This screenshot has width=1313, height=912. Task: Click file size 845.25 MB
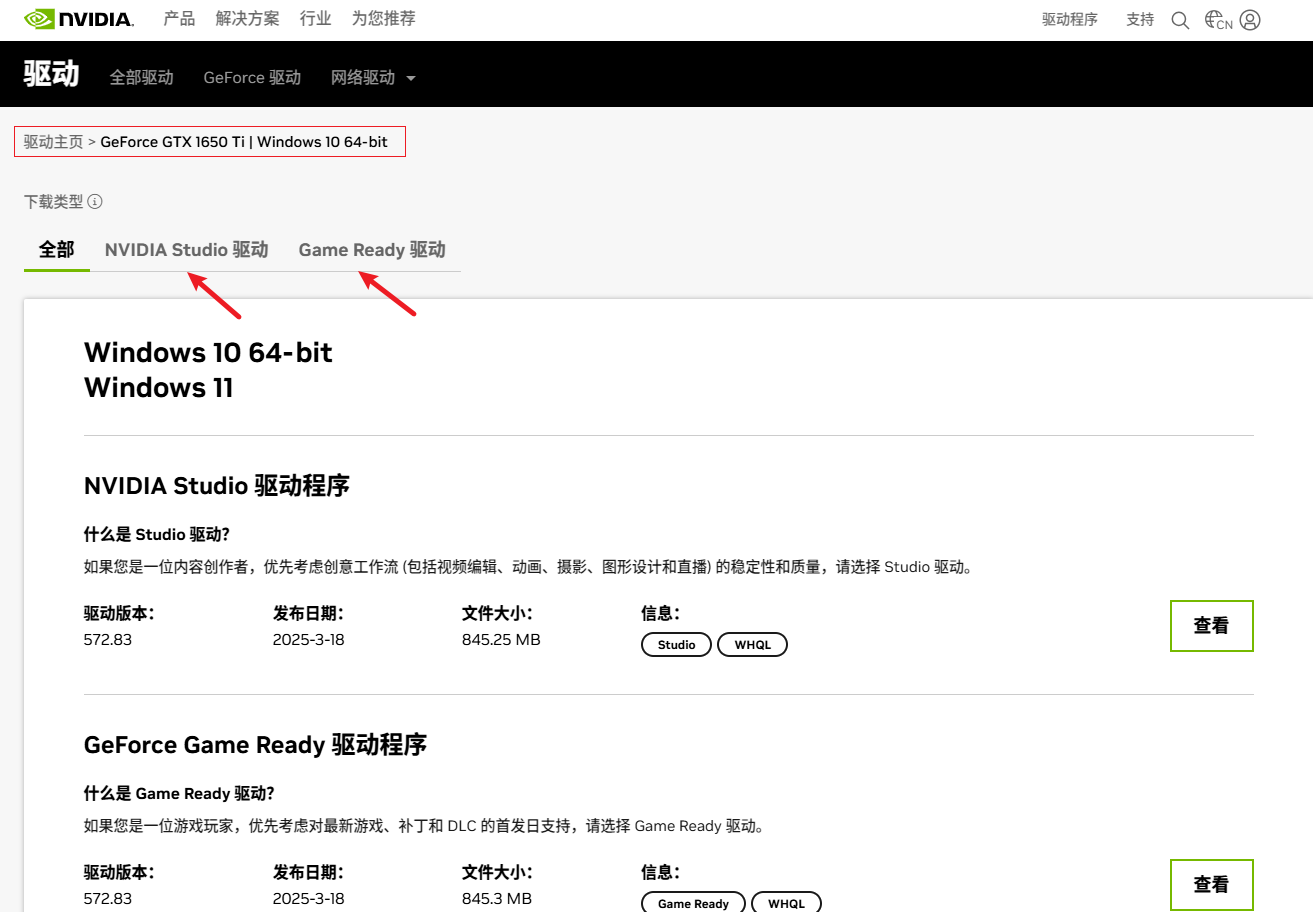pyautogui.click(x=501, y=639)
